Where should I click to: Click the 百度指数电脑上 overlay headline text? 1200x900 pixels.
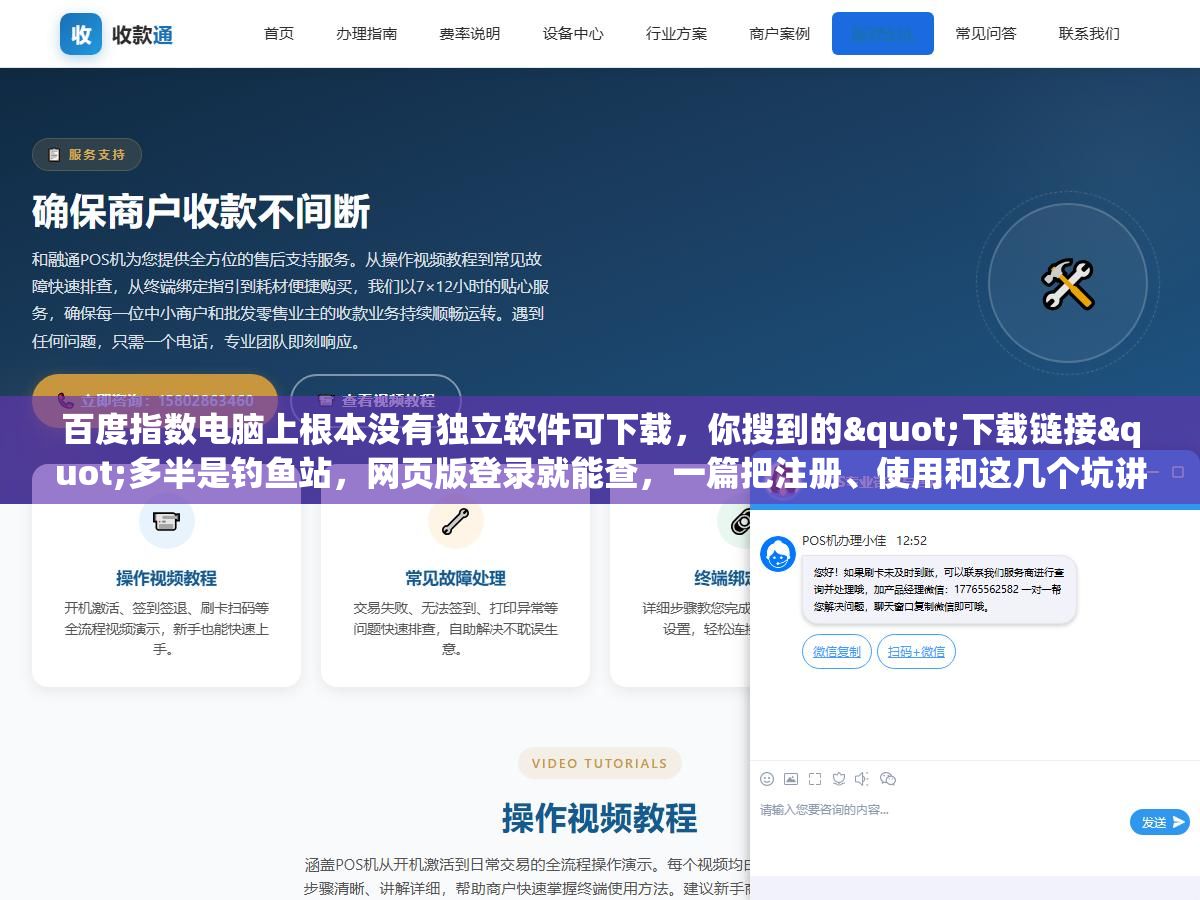pos(600,453)
